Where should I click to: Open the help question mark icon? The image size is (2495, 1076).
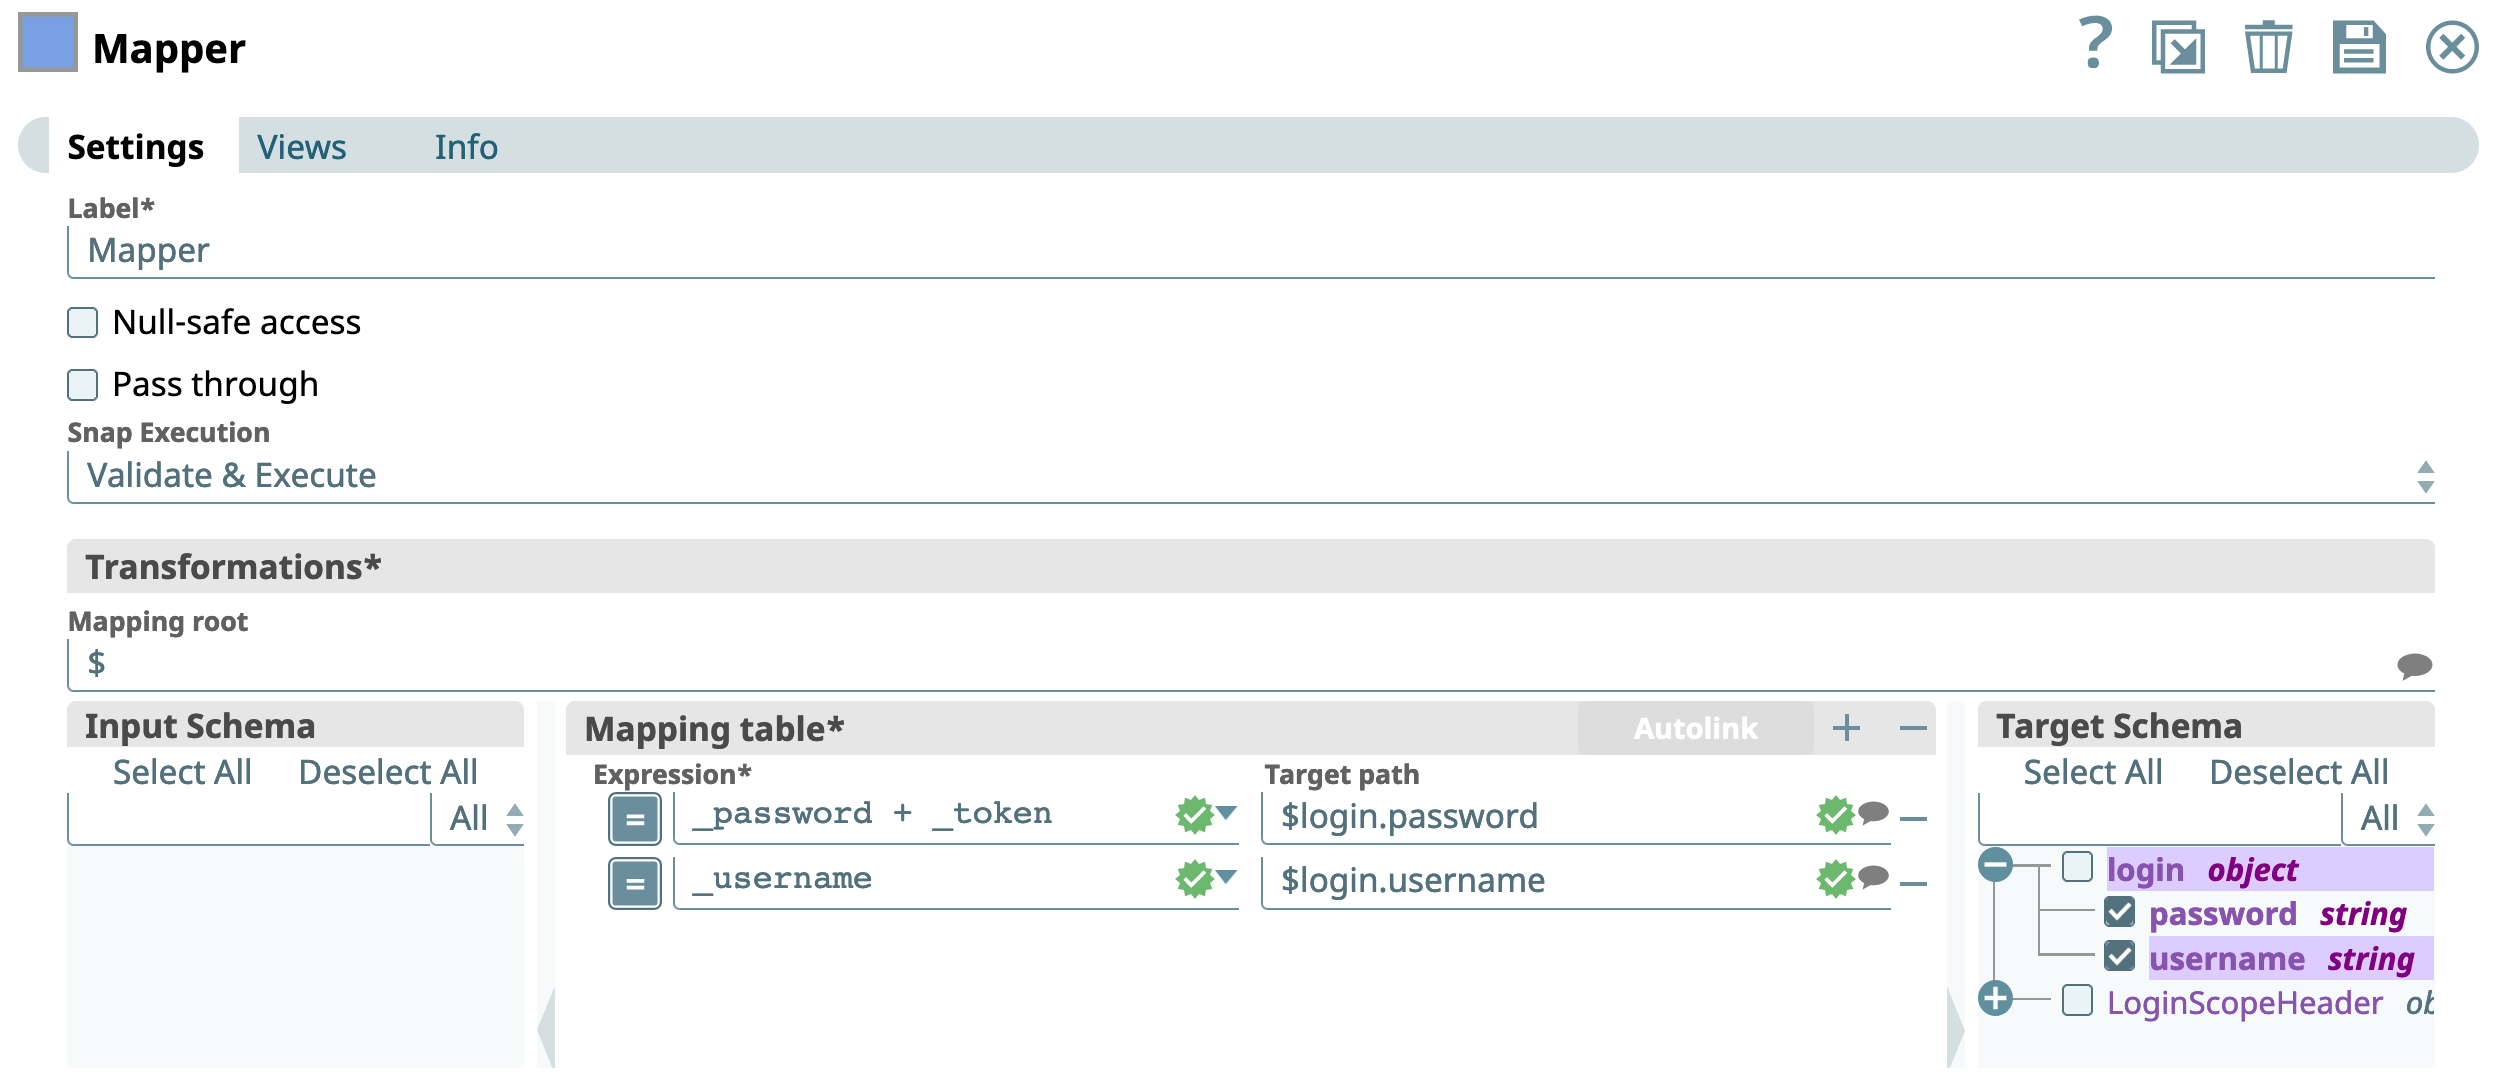(2095, 45)
